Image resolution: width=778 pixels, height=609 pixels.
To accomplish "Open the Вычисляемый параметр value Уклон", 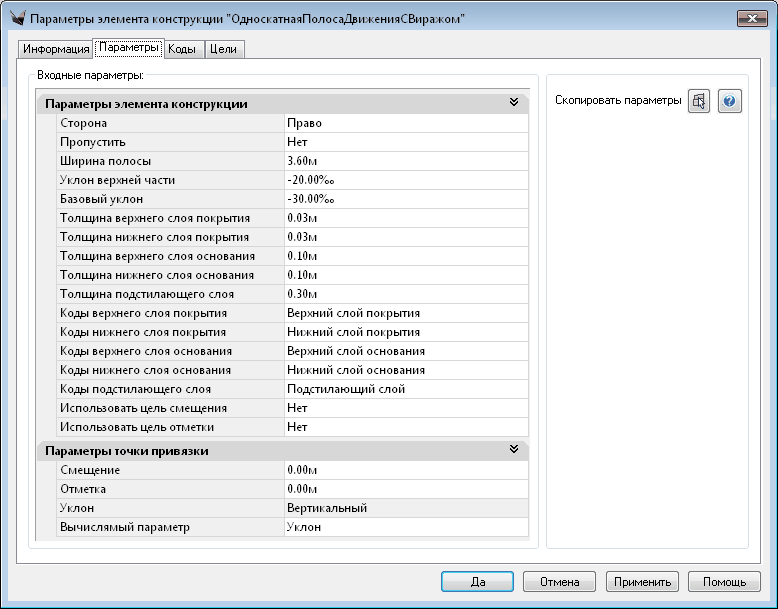I will (x=405, y=527).
